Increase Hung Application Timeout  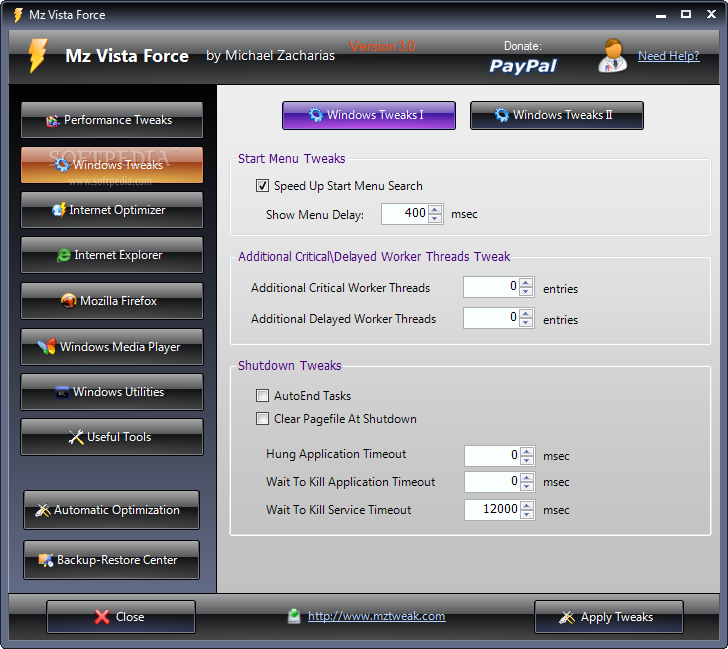coord(526,452)
